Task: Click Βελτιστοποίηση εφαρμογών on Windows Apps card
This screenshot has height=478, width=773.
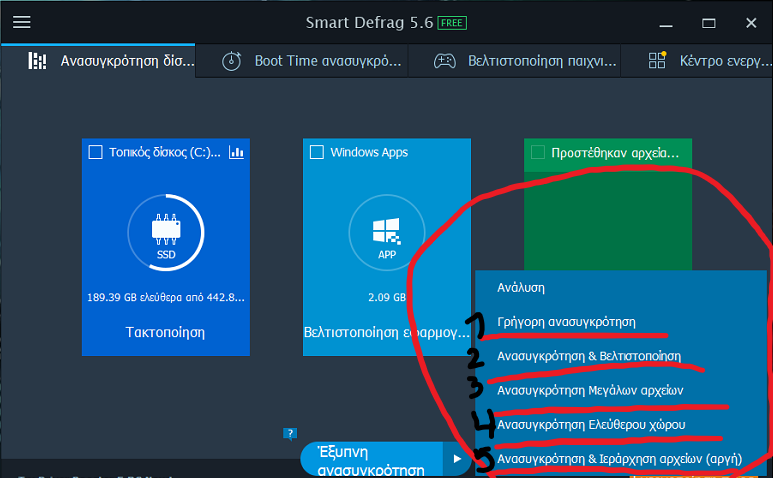Action: pyautogui.click(x=387, y=332)
